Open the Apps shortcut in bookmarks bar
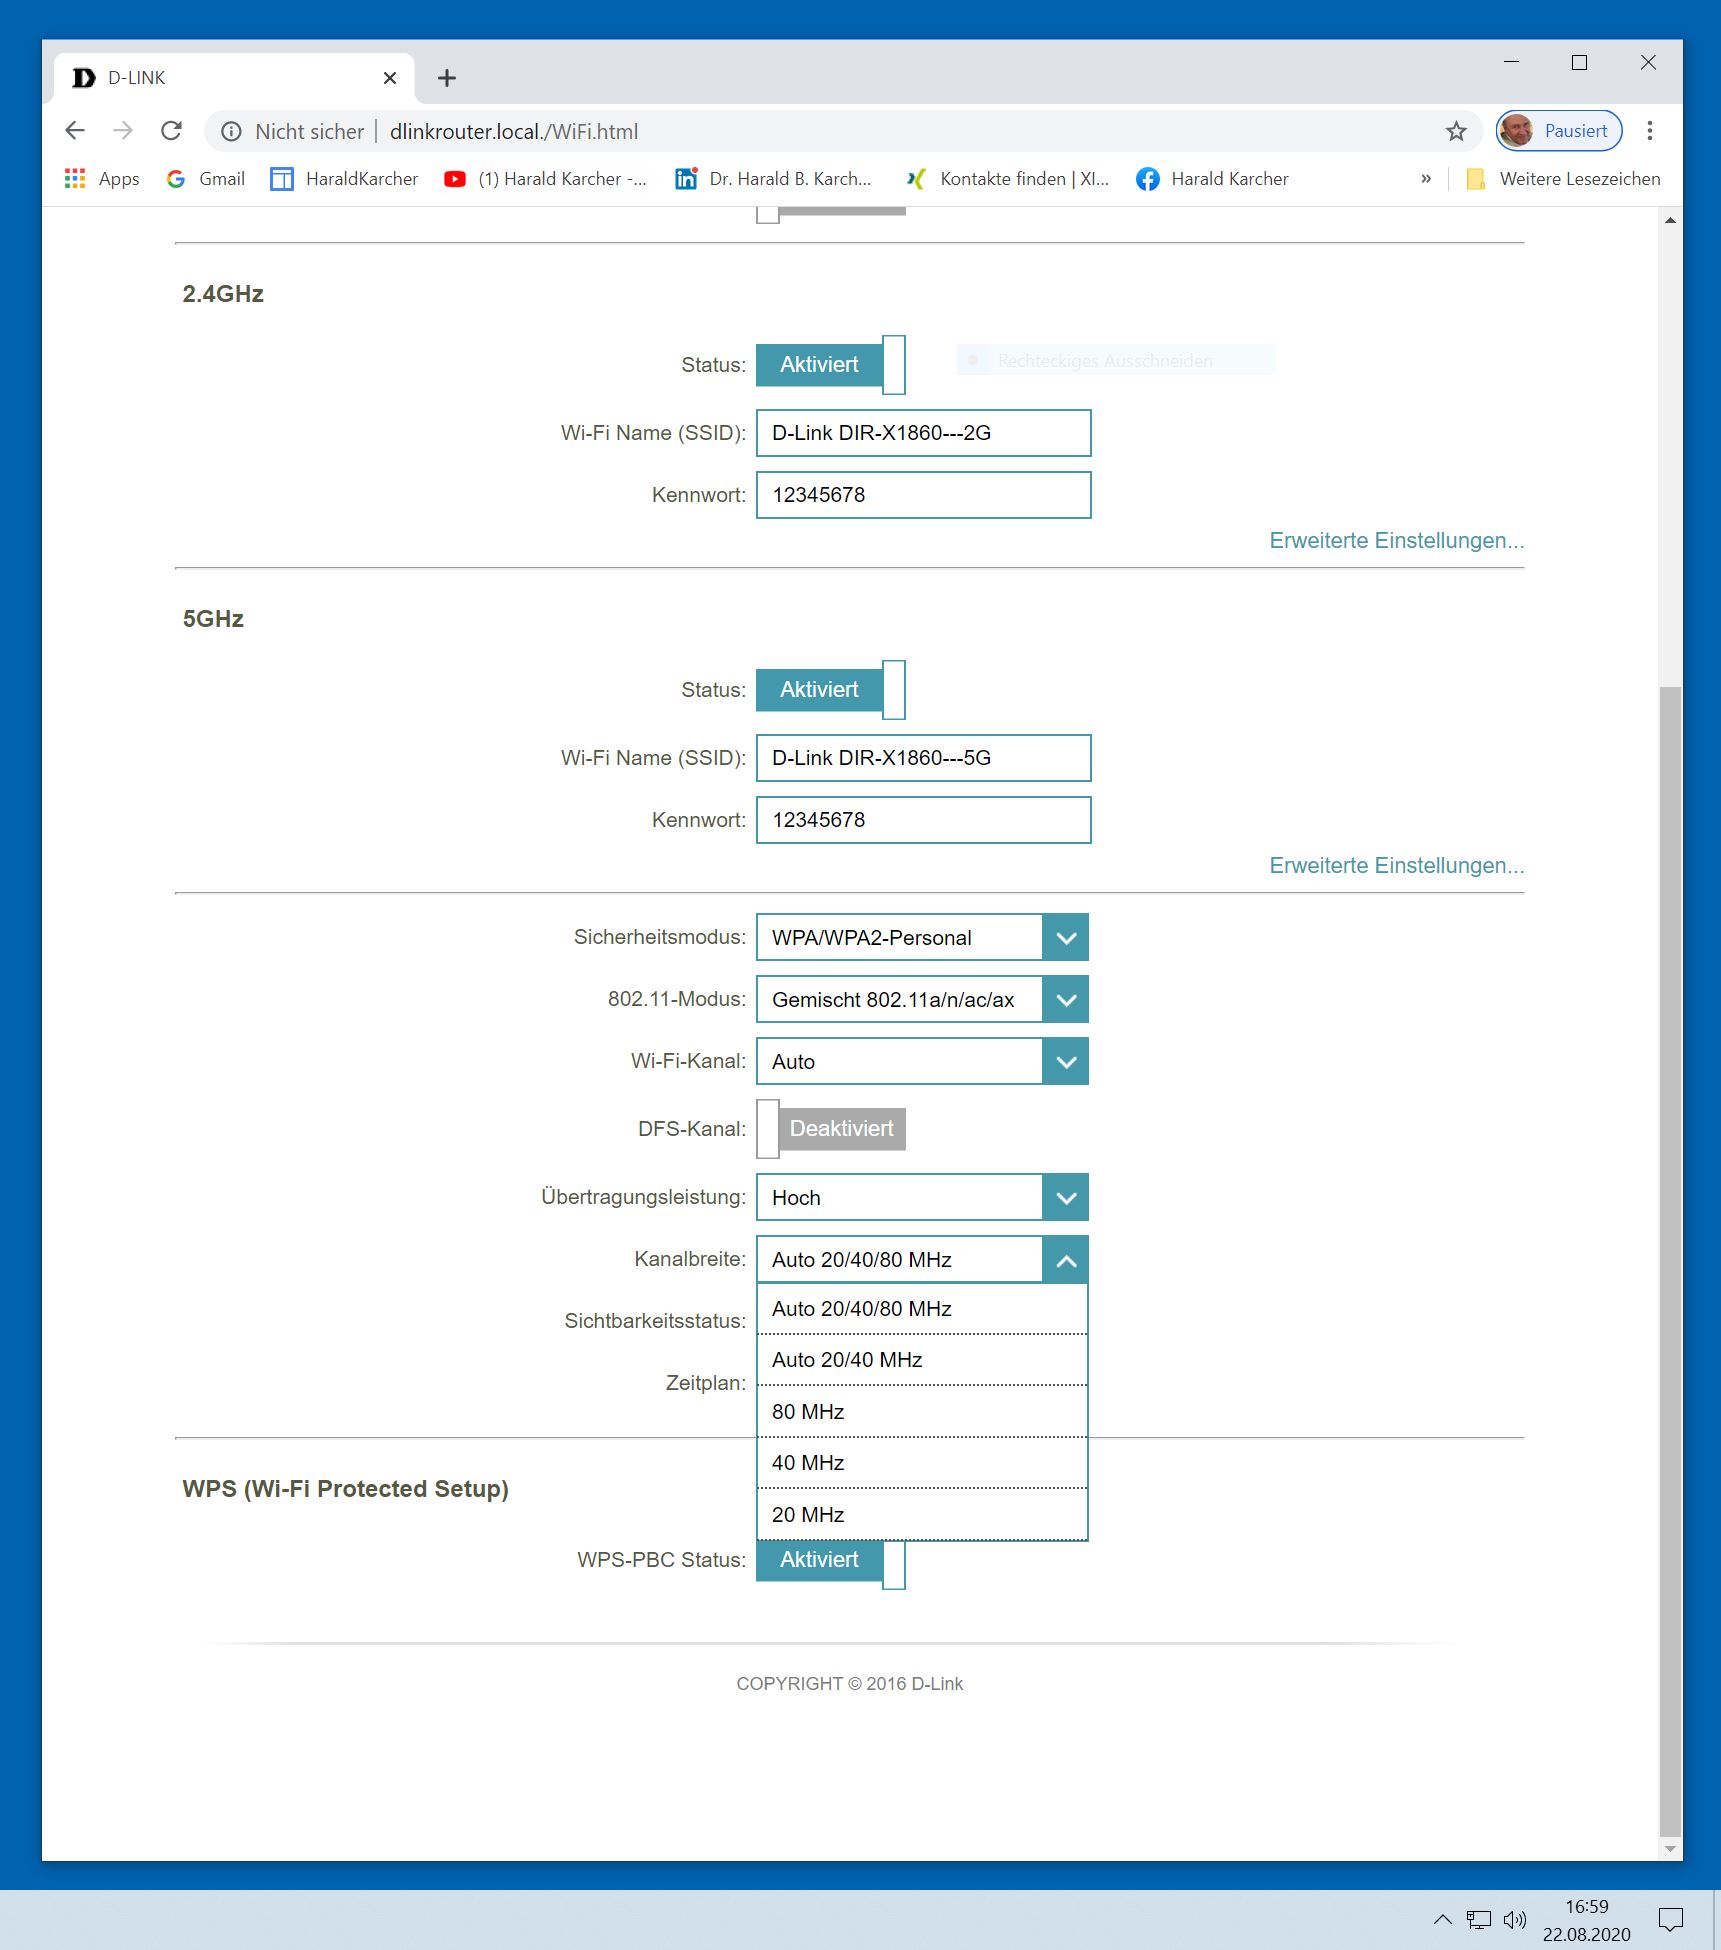The width and height of the screenshot is (1721, 1950). click(x=102, y=179)
